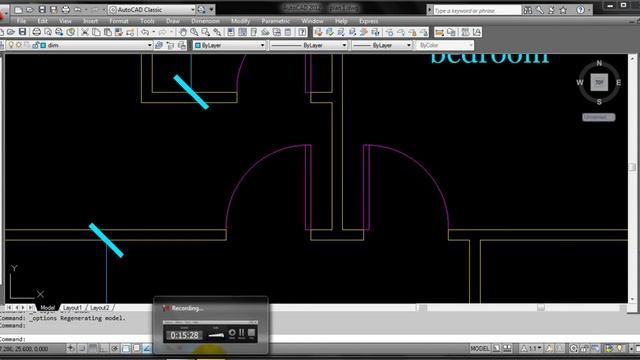Select the Model tab

tap(47, 307)
